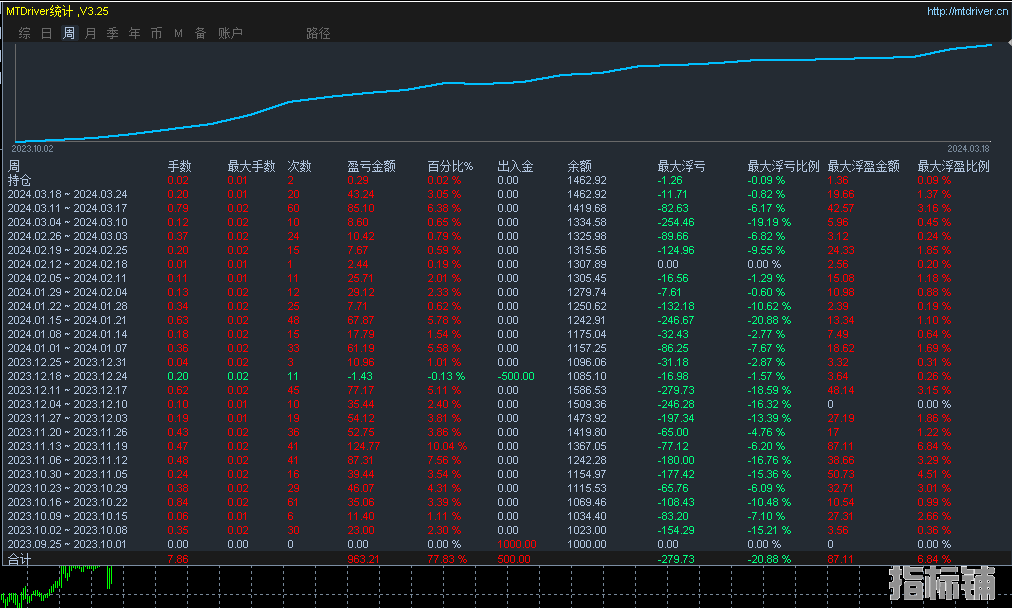Open the 月 monthly statistics tab
Image resolution: width=1012 pixels, height=608 pixels.
click(x=90, y=33)
